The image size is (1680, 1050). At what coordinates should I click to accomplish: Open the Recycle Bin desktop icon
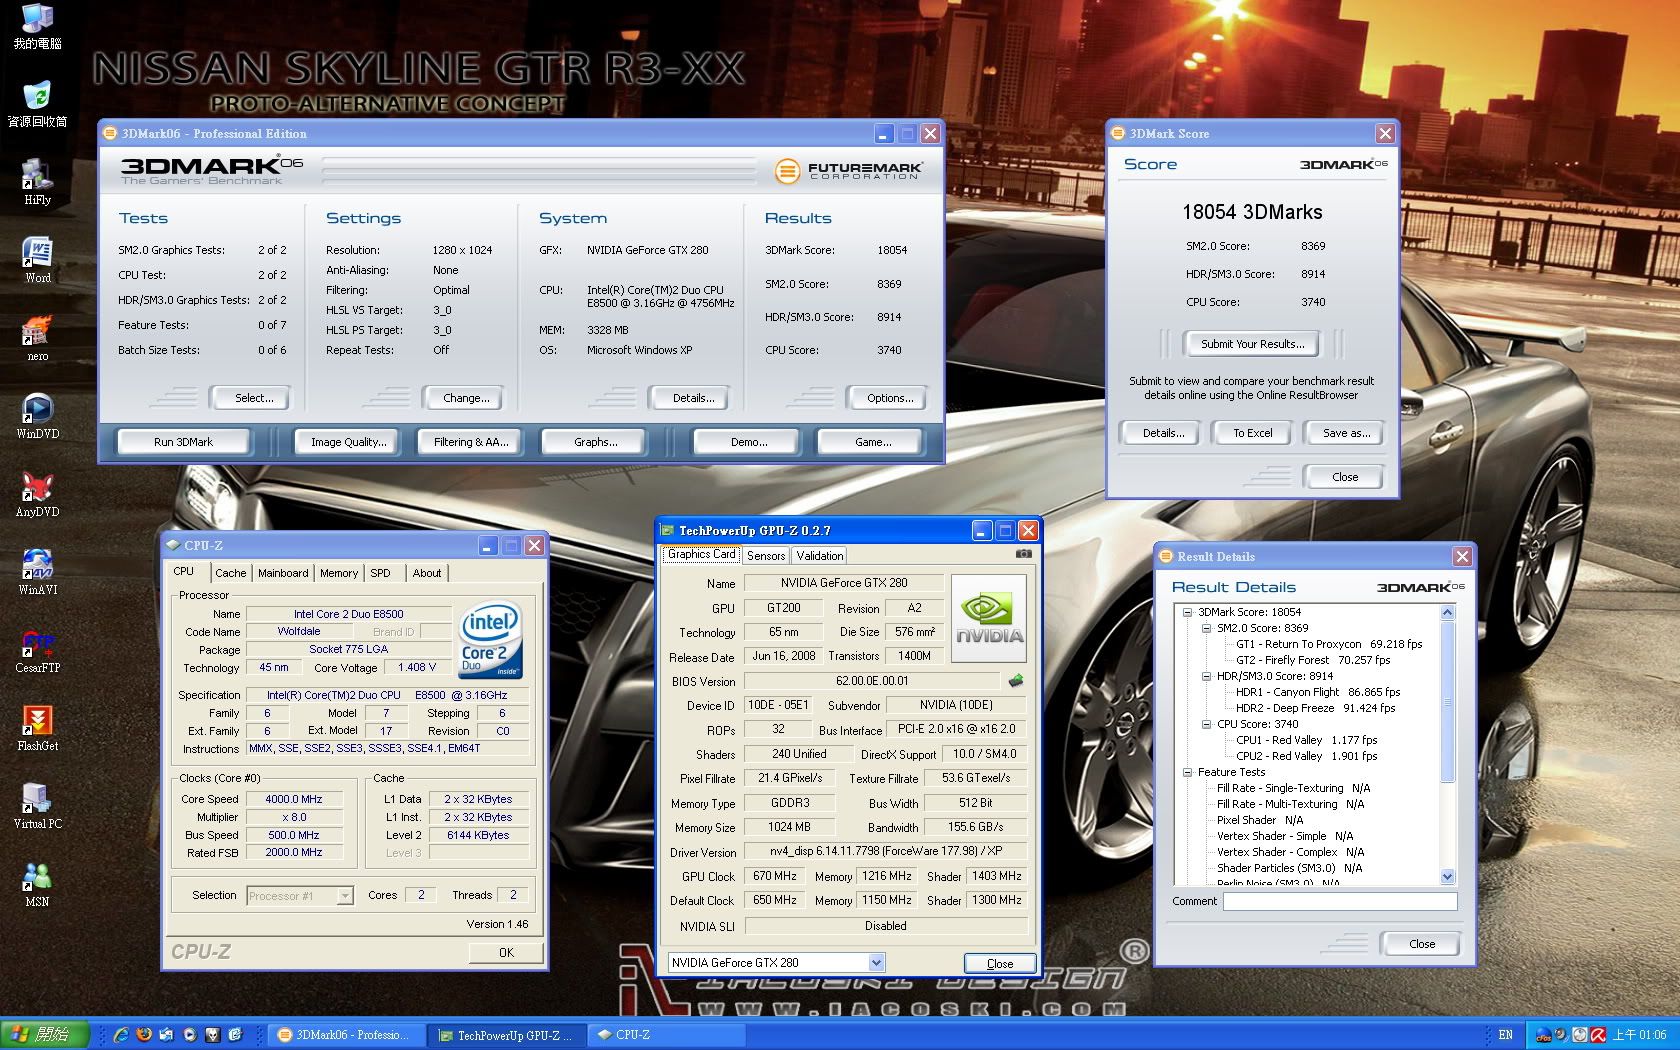(x=37, y=104)
